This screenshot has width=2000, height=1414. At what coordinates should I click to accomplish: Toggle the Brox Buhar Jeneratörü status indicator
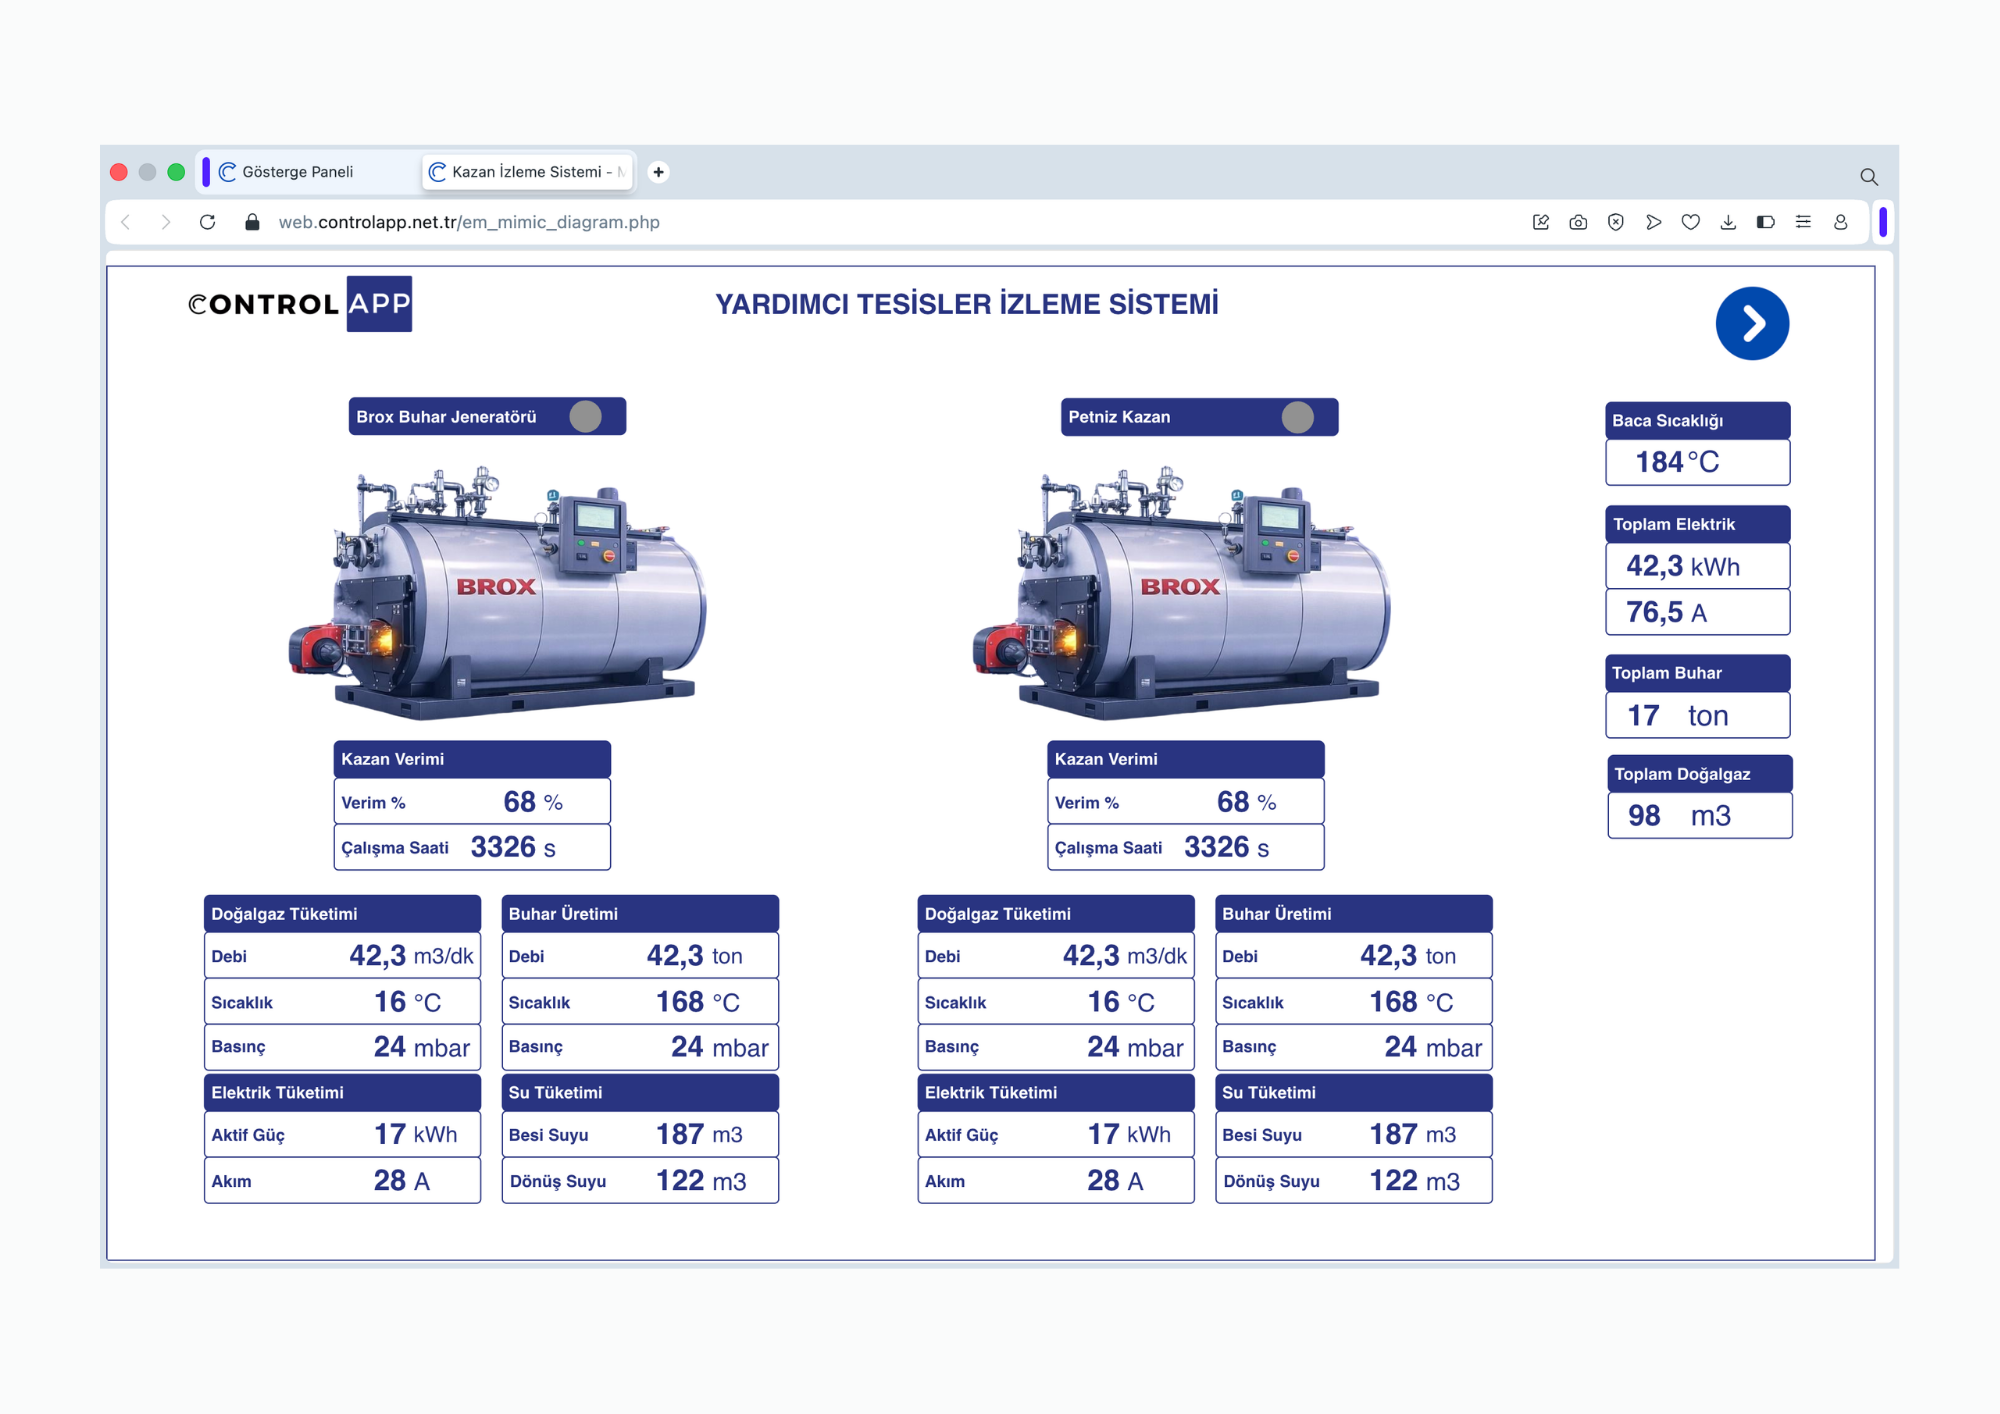585,416
